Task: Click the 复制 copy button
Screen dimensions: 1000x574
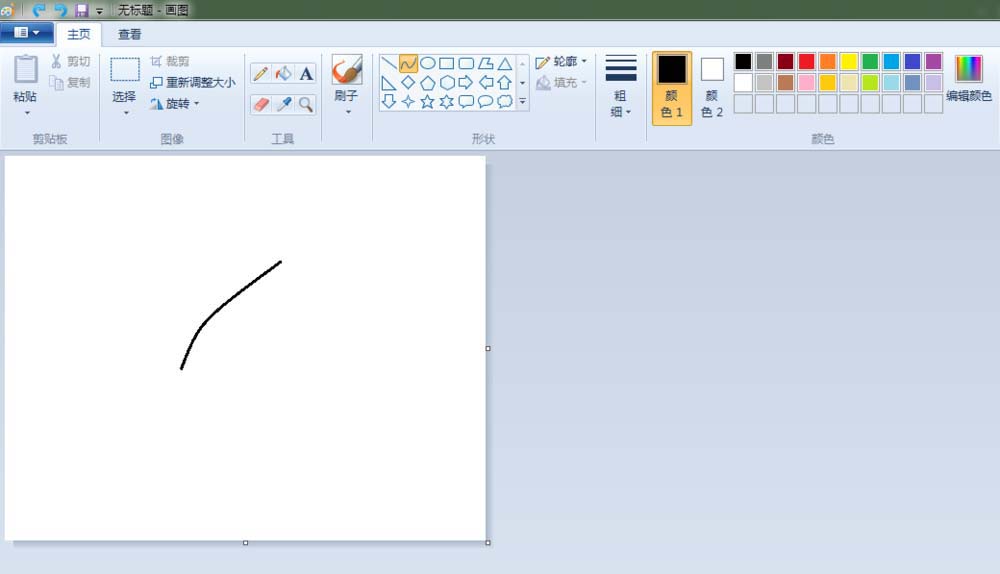Action: [x=71, y=82]
